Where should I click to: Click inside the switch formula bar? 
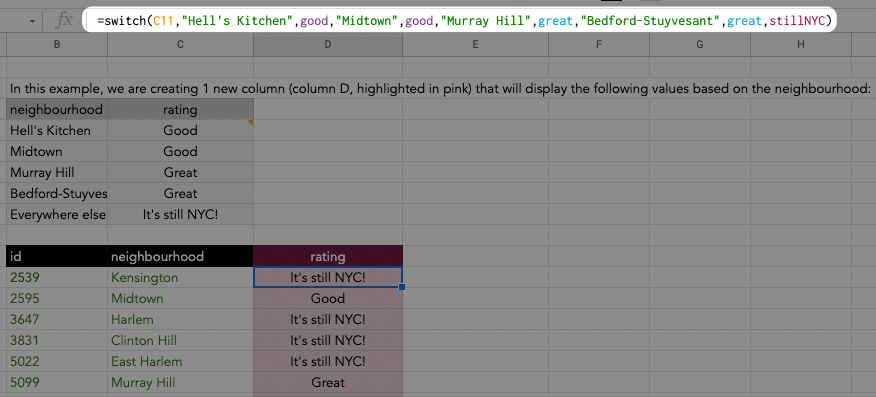(x=459, y=21)
